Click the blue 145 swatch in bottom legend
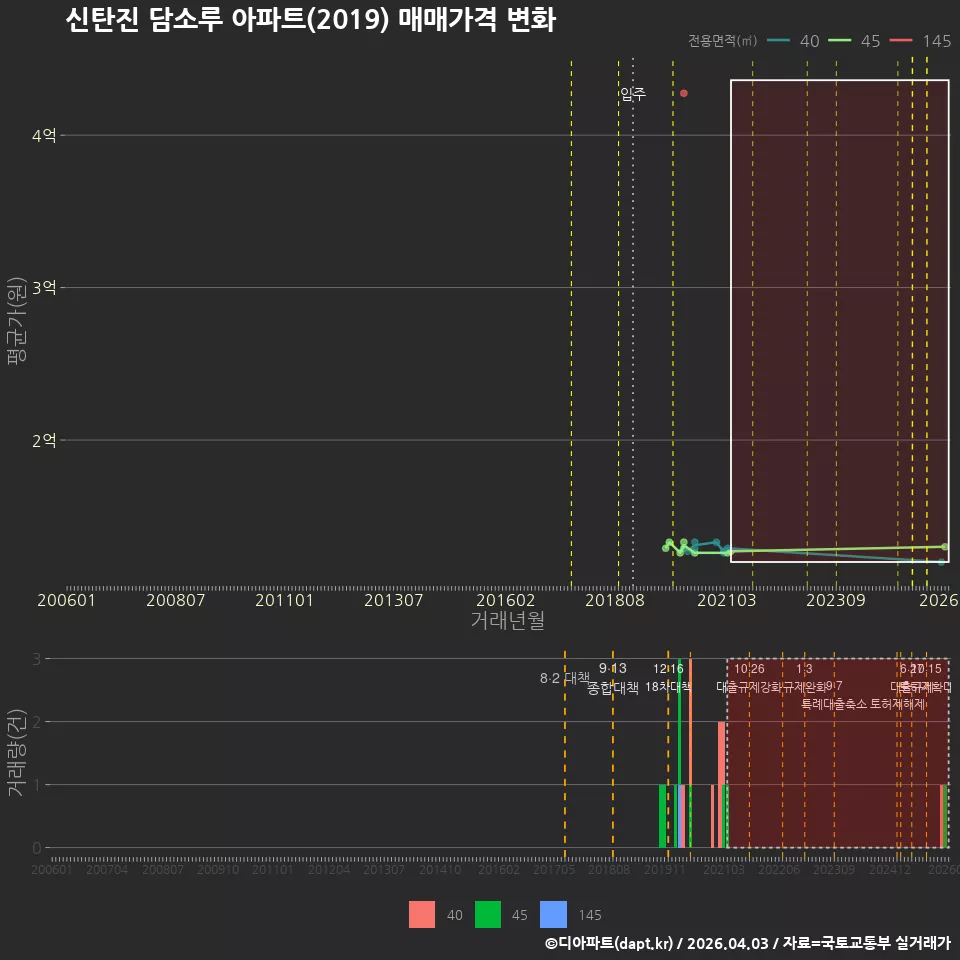960x960 pixels. point(553,915)
